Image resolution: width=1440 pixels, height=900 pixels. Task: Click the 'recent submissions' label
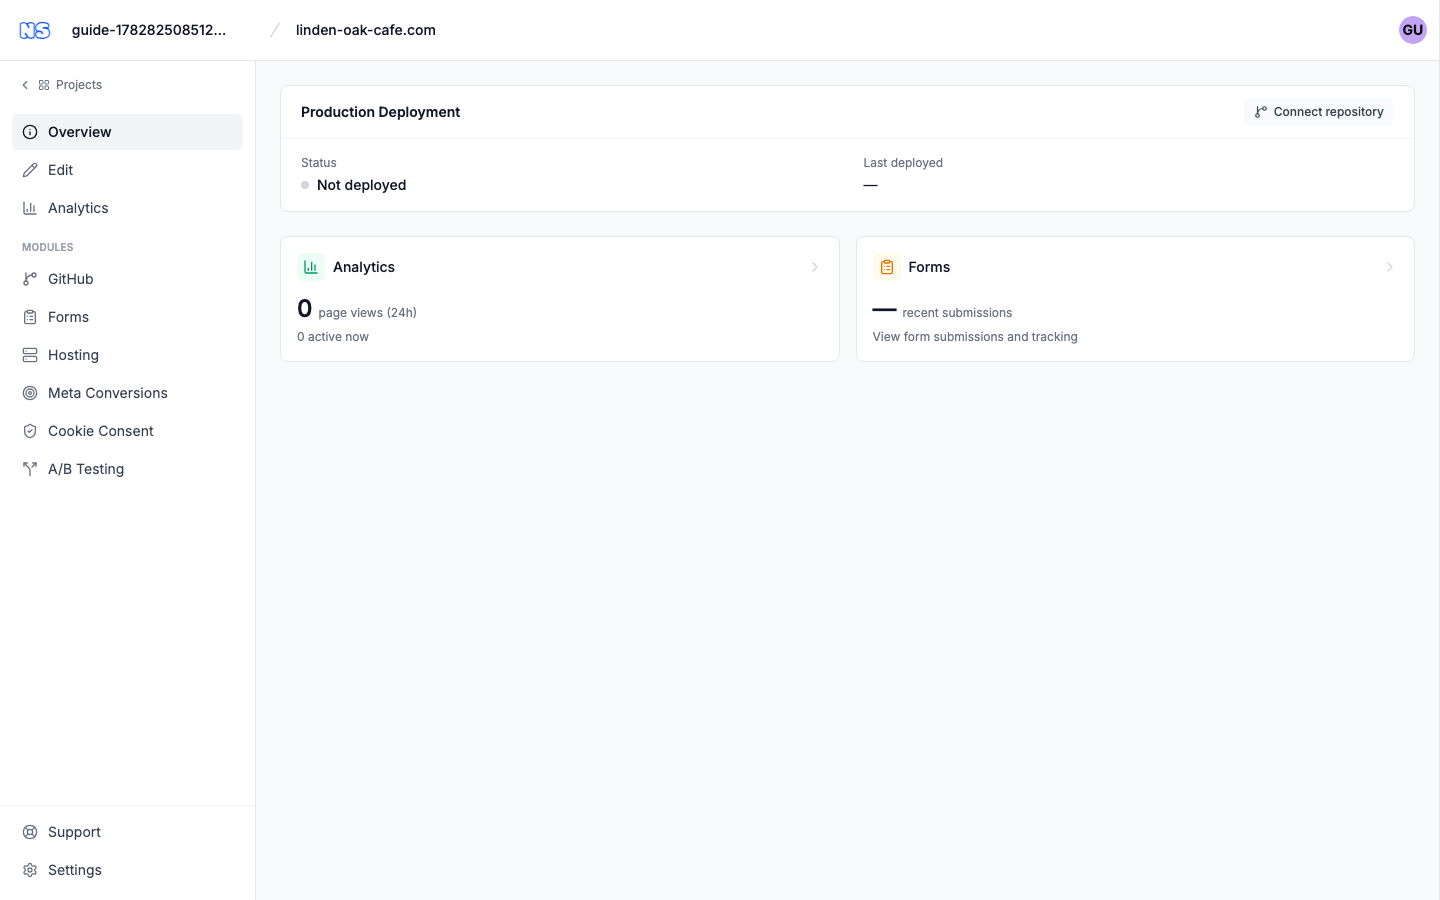[957, 313]
